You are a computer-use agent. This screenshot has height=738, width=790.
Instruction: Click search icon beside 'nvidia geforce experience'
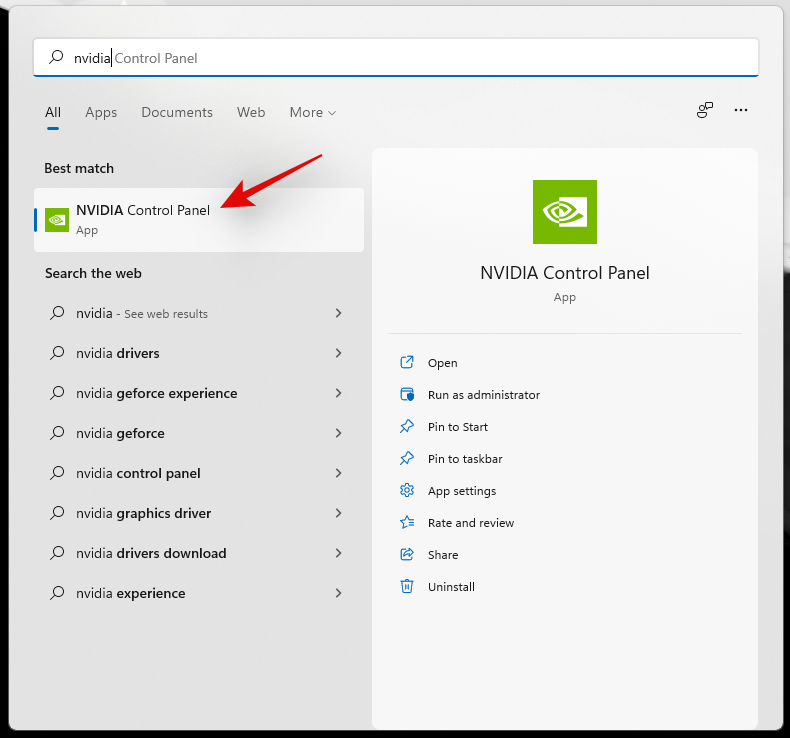(x=57, y=392)
